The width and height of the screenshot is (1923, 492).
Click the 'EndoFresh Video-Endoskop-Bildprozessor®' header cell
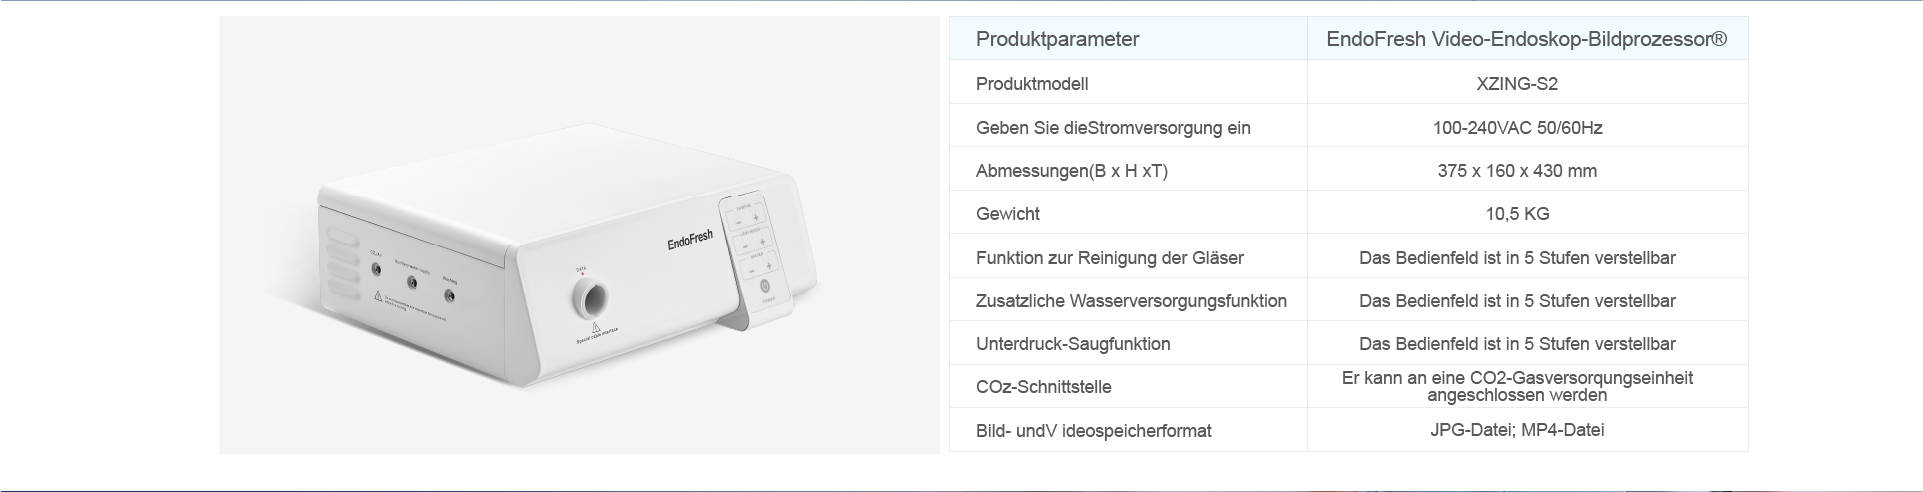click(1526, 39)
